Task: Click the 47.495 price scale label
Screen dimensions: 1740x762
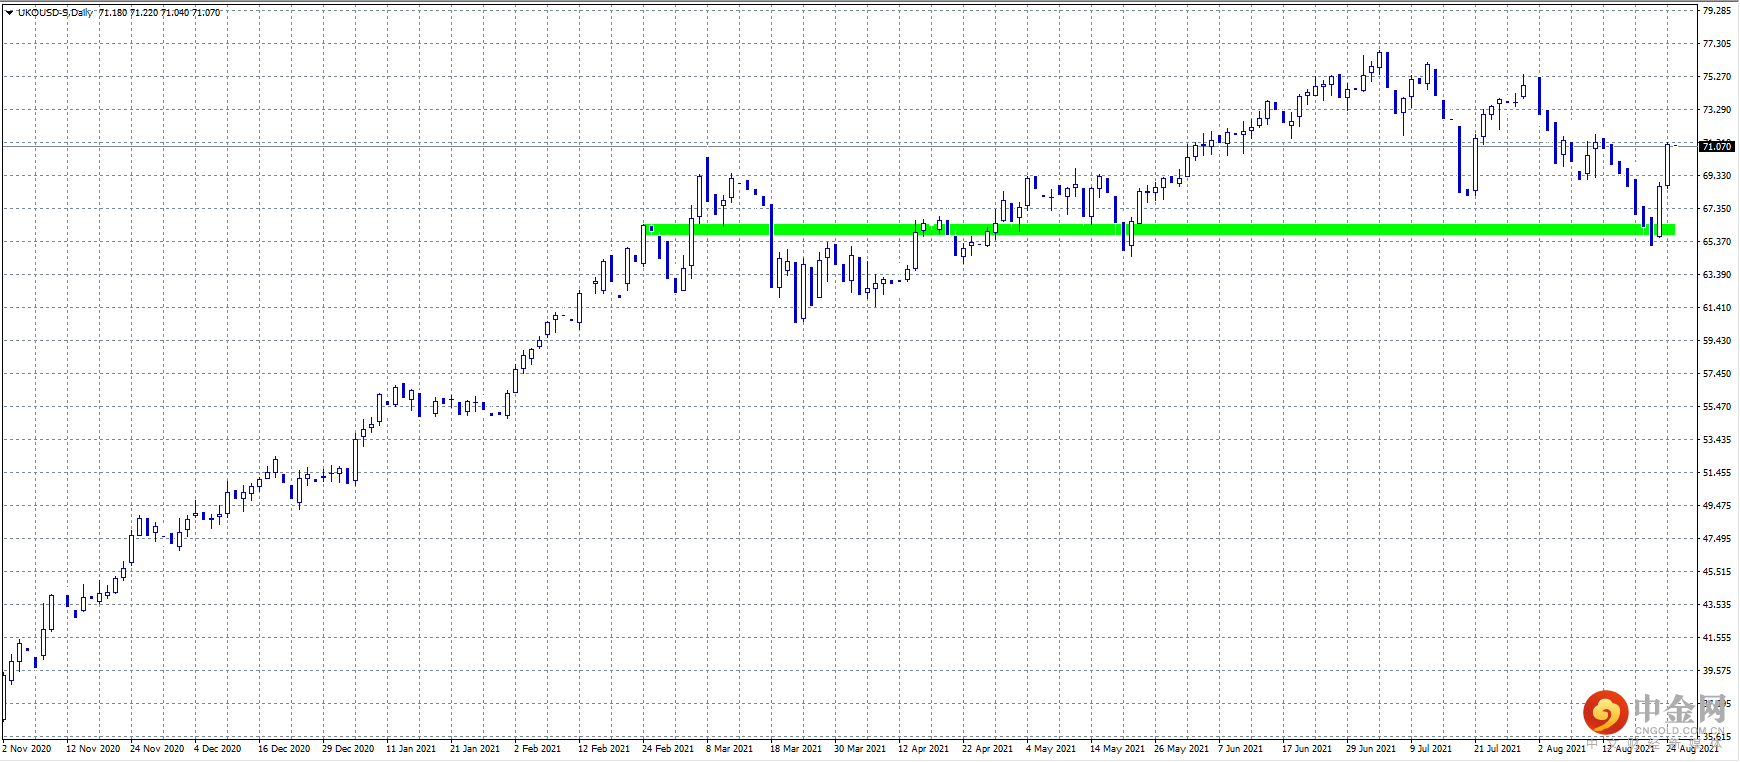Action: point(1717,539)
